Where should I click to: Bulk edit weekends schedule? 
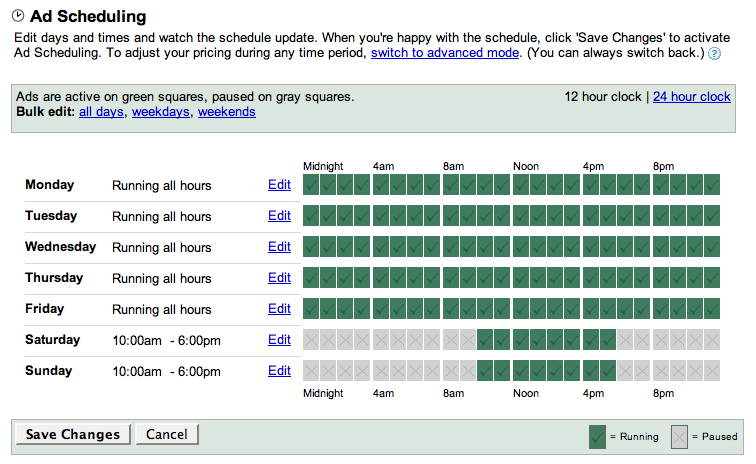(x=226, y=112)
